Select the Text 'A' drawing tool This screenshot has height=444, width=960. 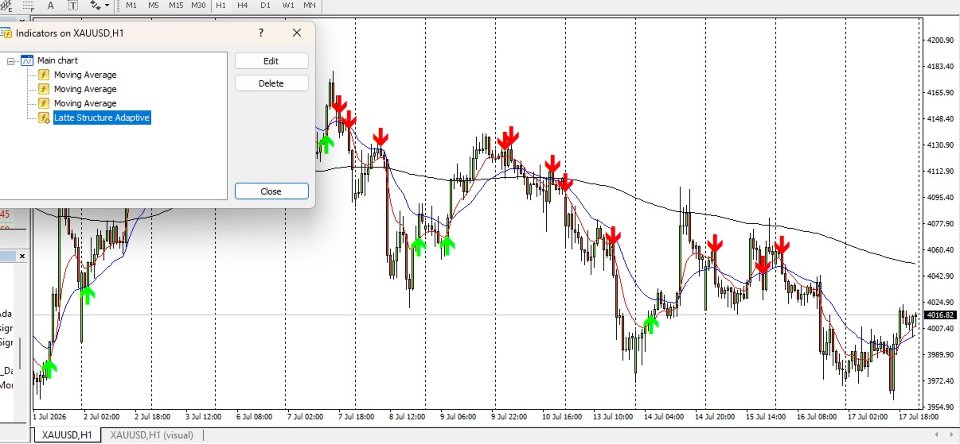(50, 5)
